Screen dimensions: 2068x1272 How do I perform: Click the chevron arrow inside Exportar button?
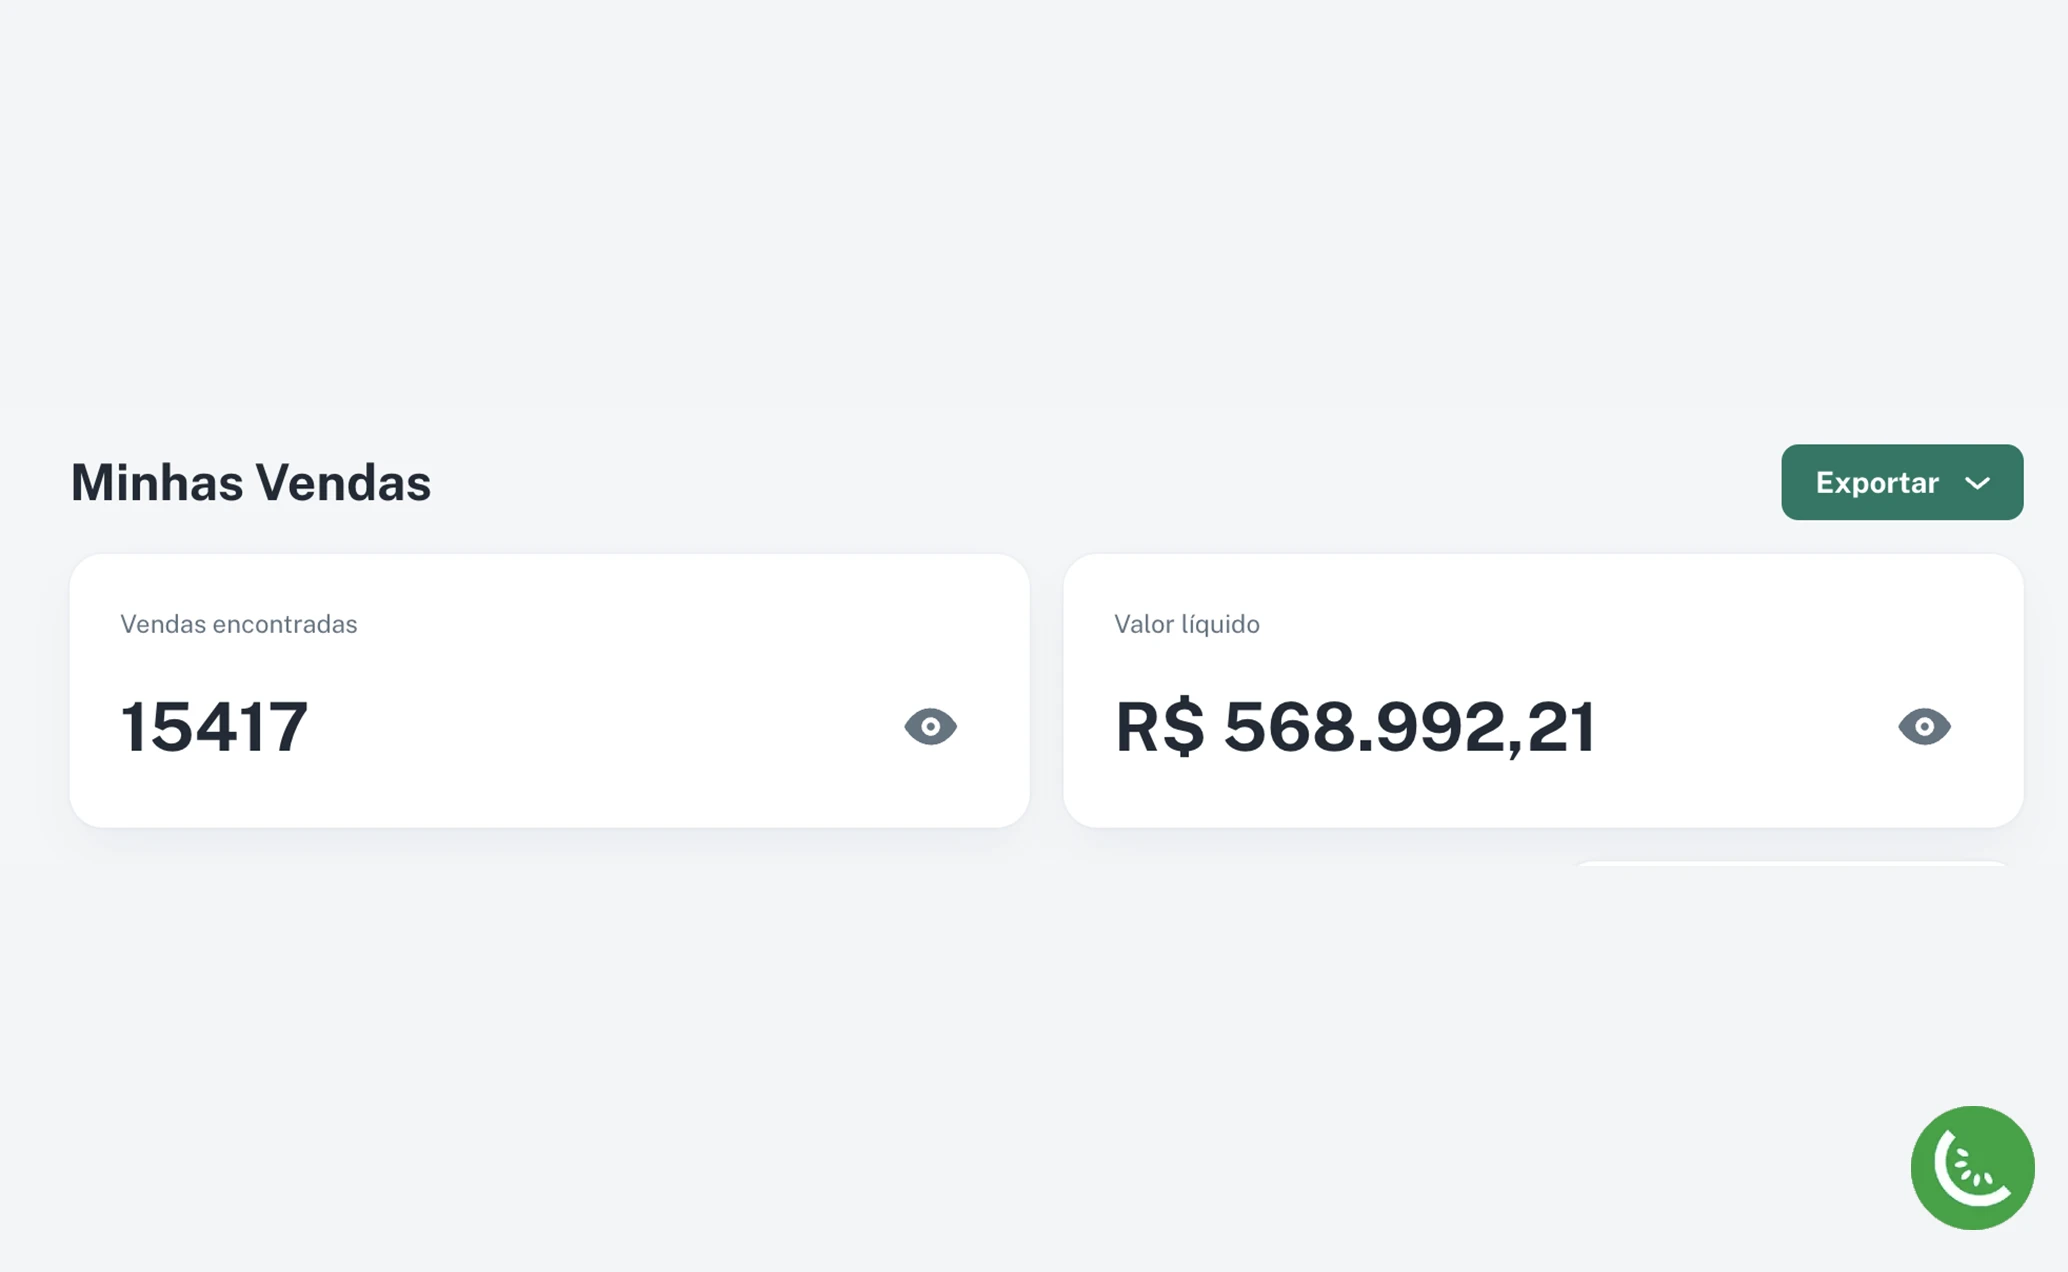(x=1977, y=483)
